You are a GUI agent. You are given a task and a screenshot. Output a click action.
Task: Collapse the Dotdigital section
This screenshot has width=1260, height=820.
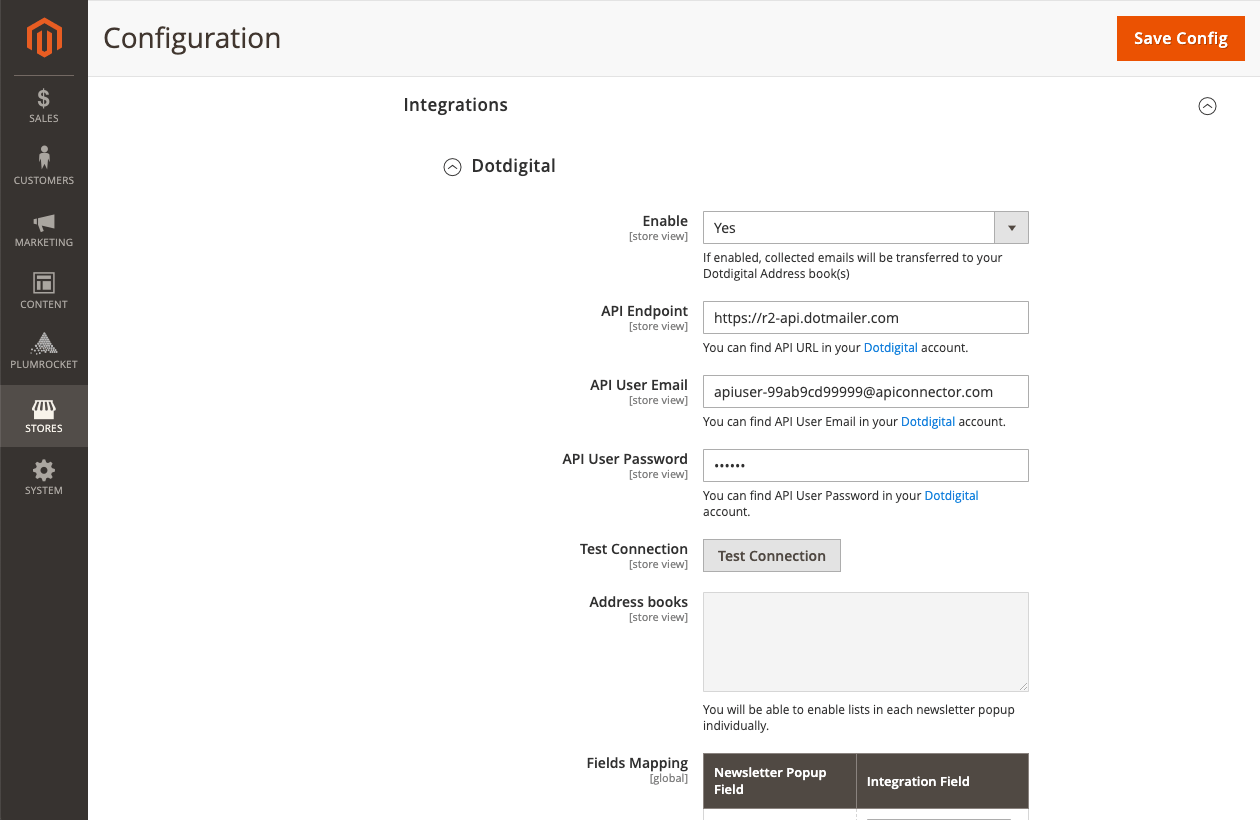point(452,166)
